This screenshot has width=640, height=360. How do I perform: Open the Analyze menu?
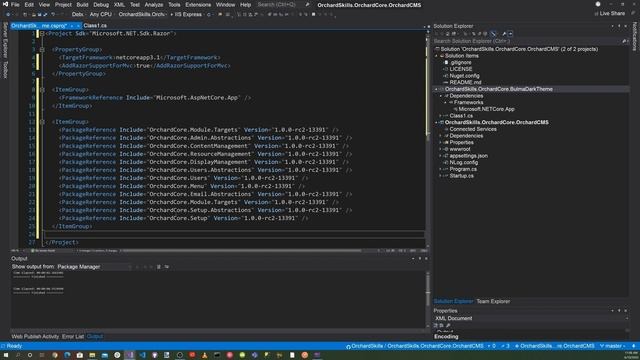pyautogui.click(x=154, y=5)
